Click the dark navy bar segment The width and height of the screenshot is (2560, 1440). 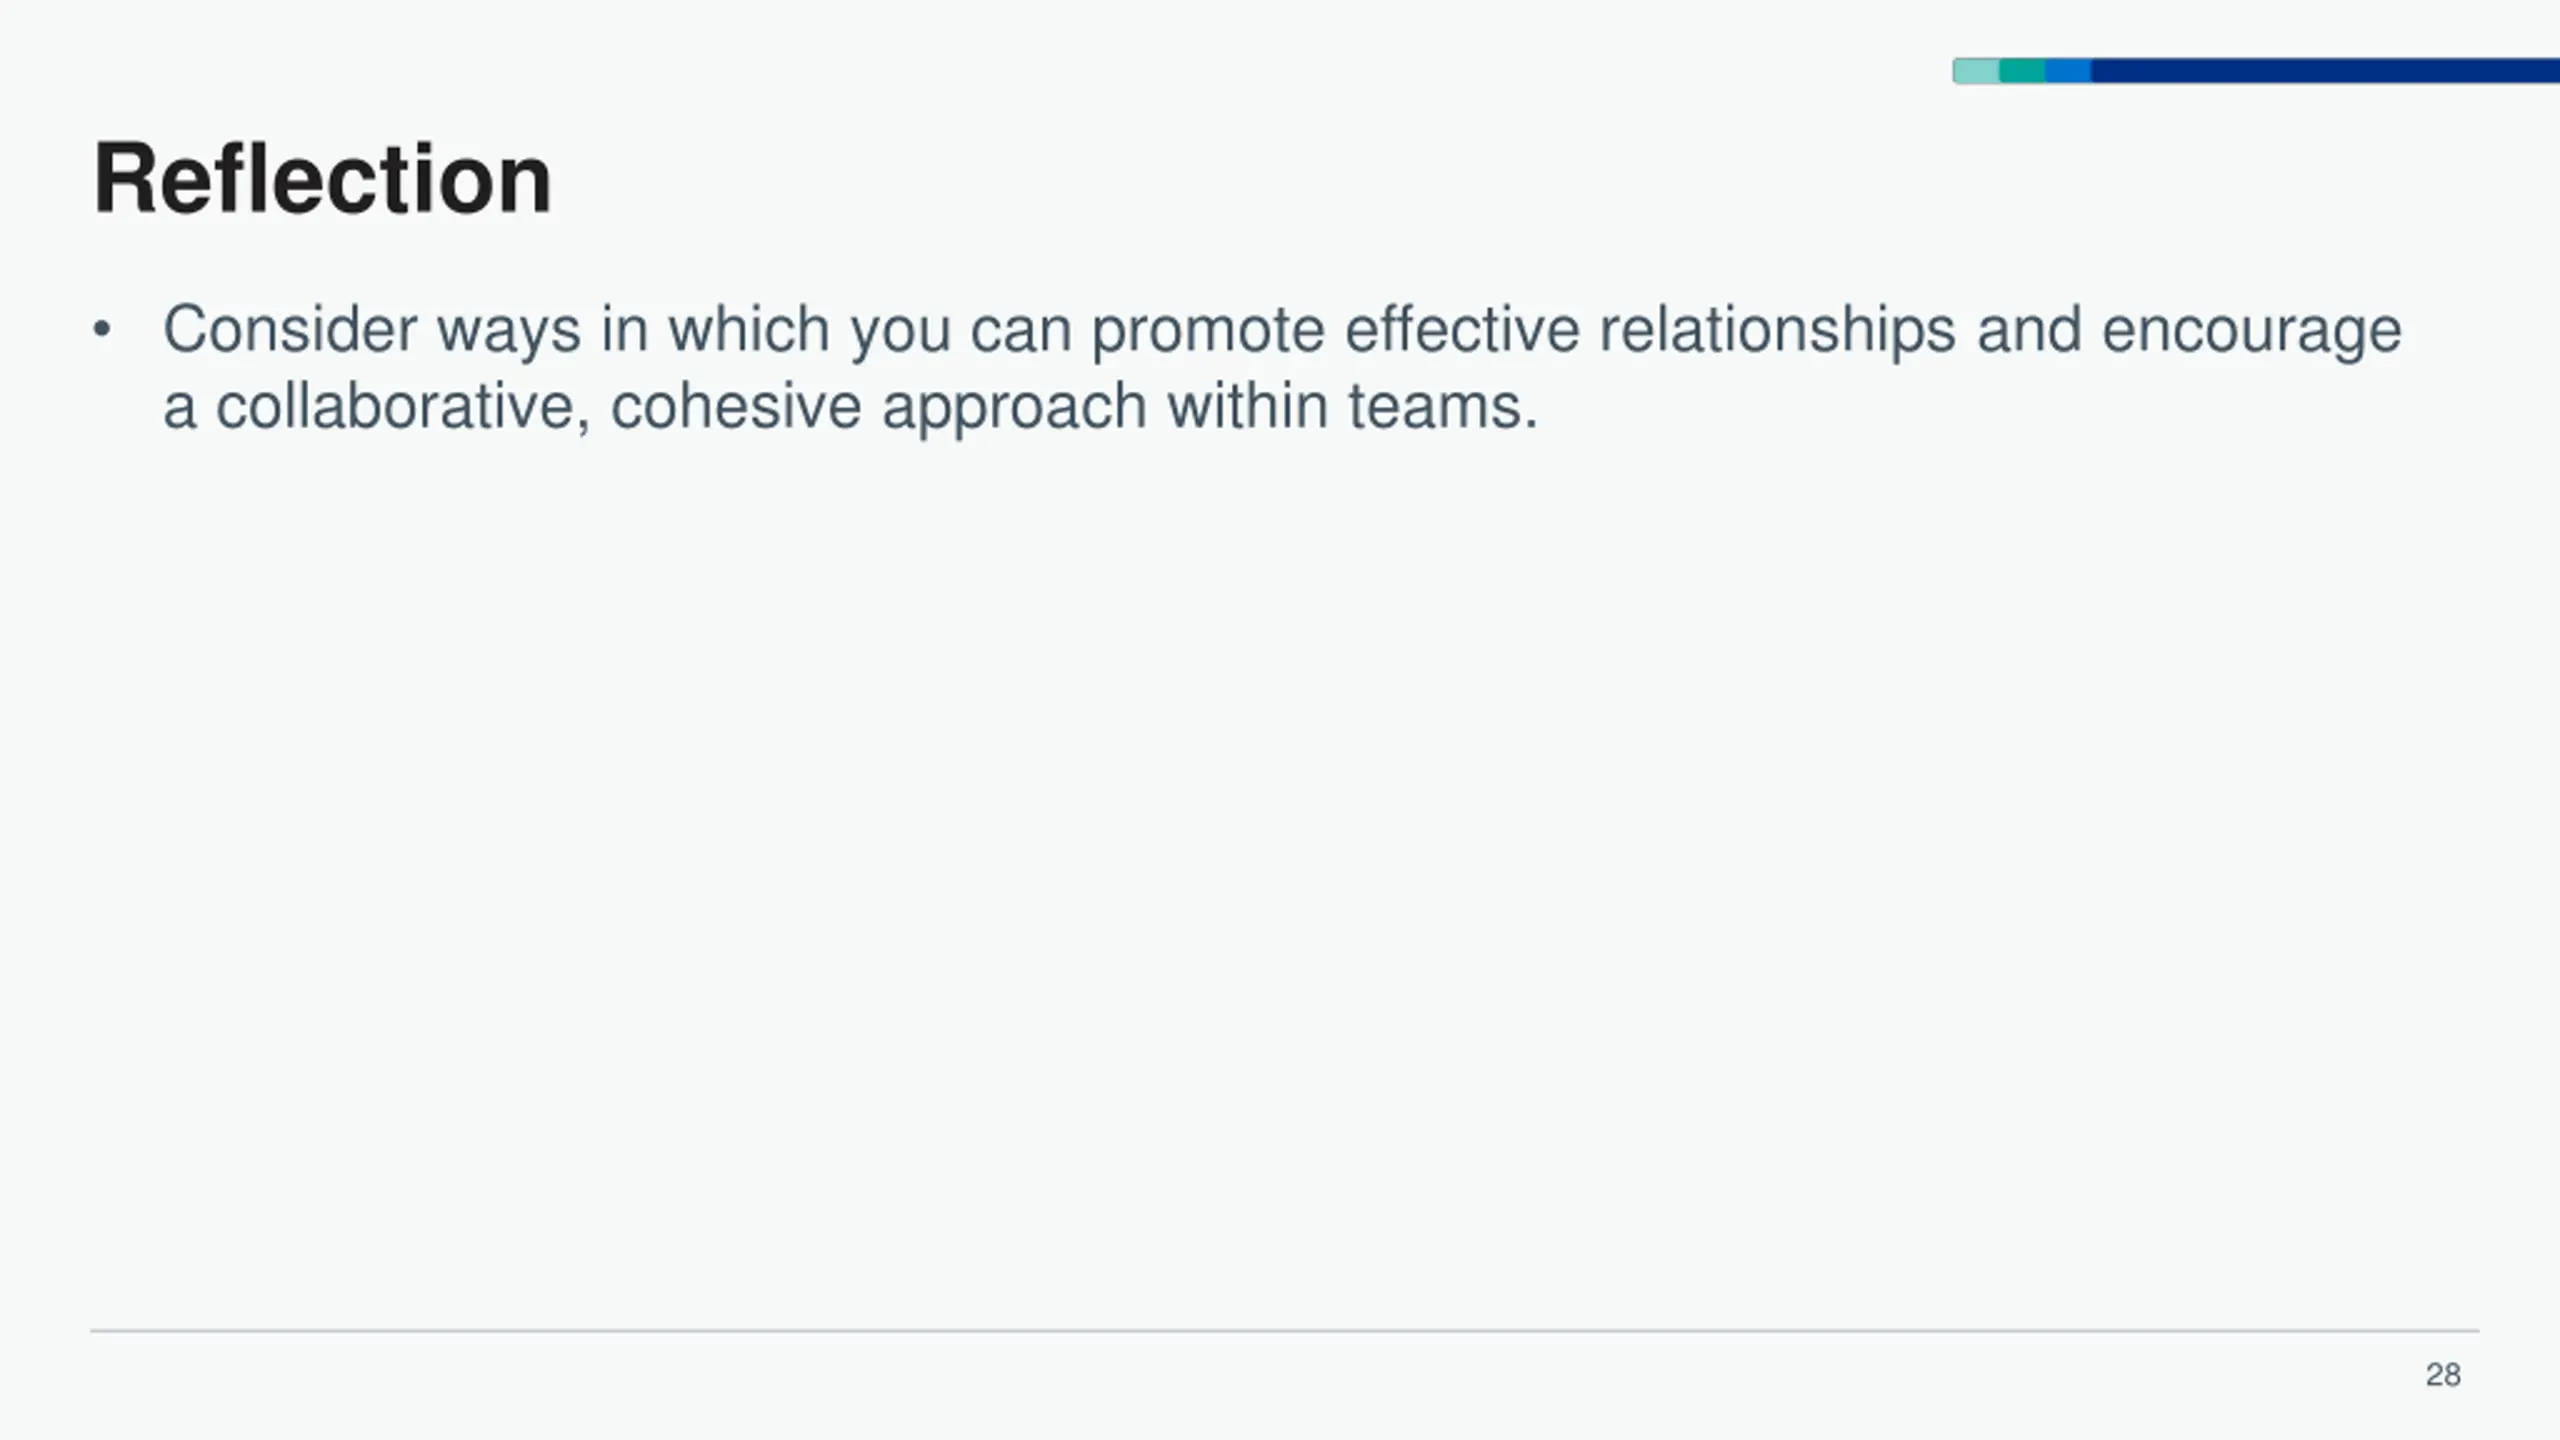click(x=2325, y=71)
